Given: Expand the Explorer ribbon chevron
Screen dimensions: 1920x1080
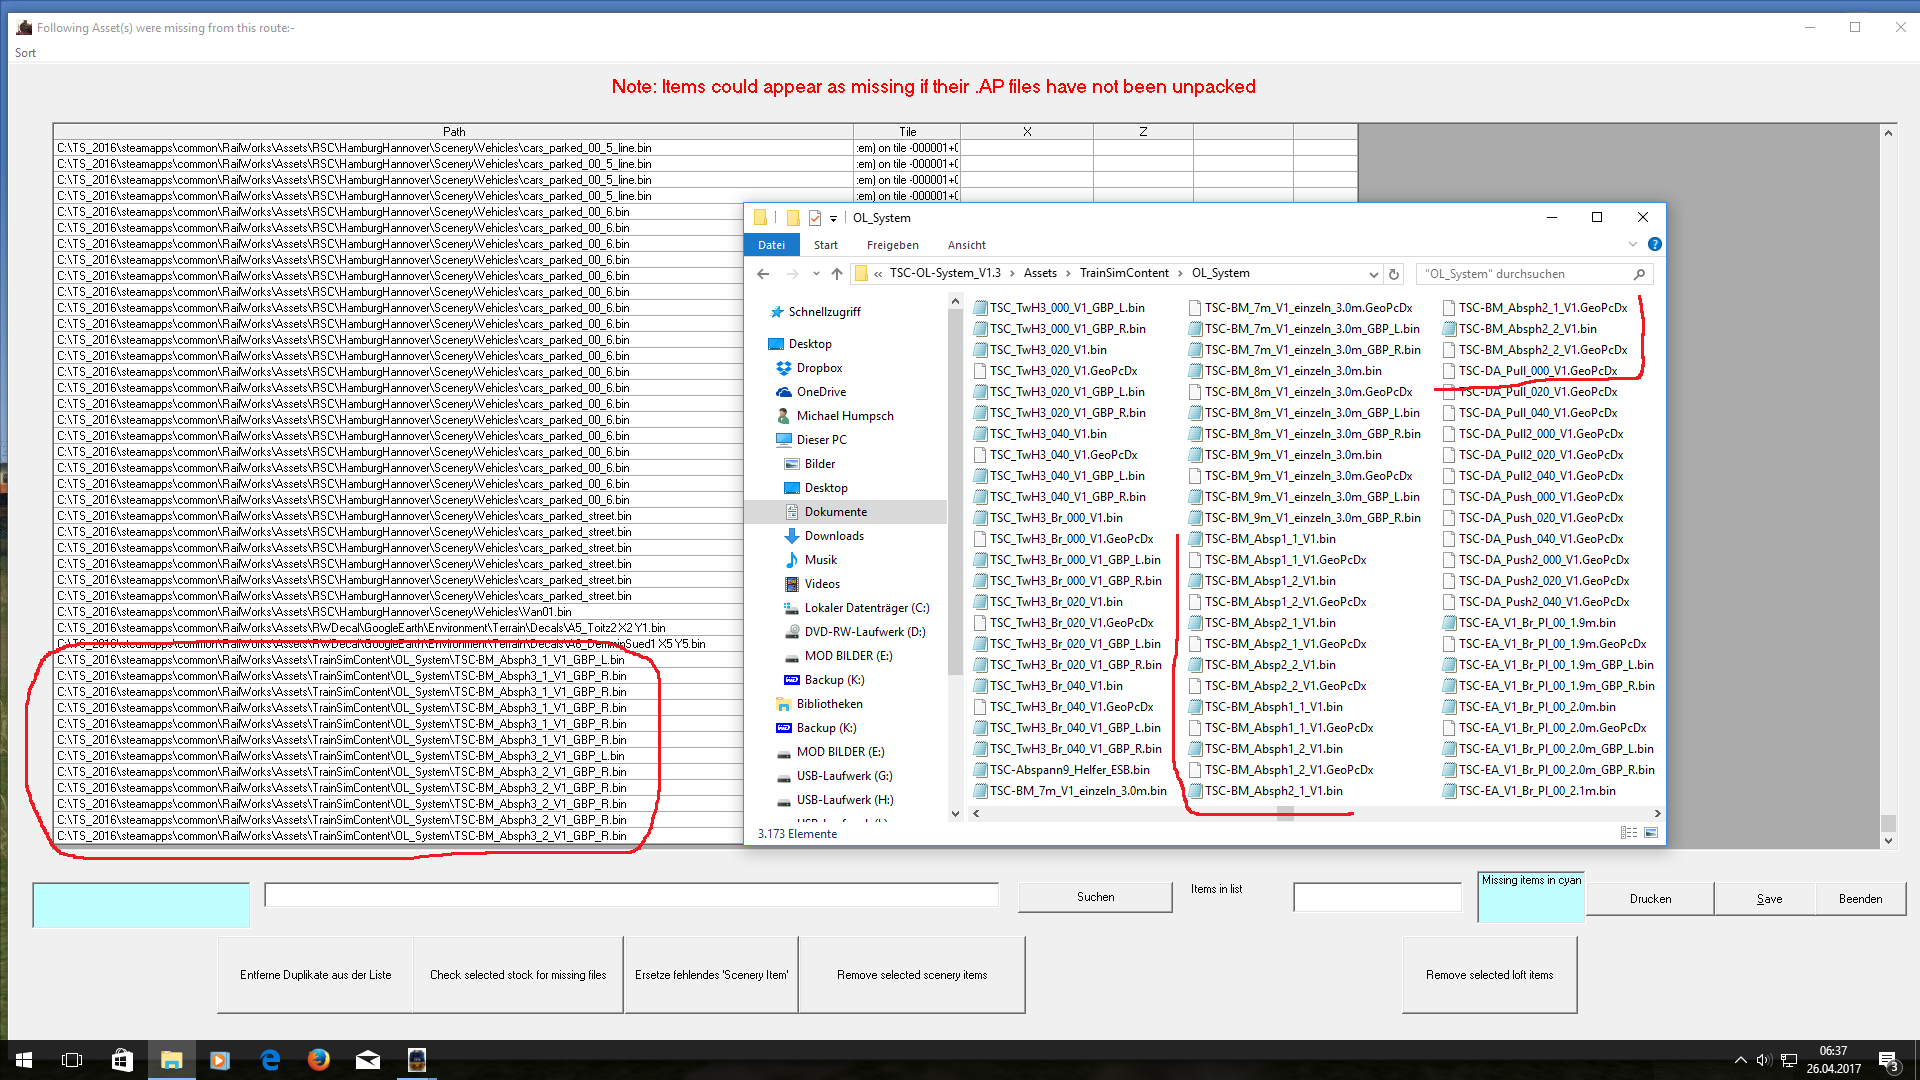Looking at the screenshot, I should click(1633, 244).
